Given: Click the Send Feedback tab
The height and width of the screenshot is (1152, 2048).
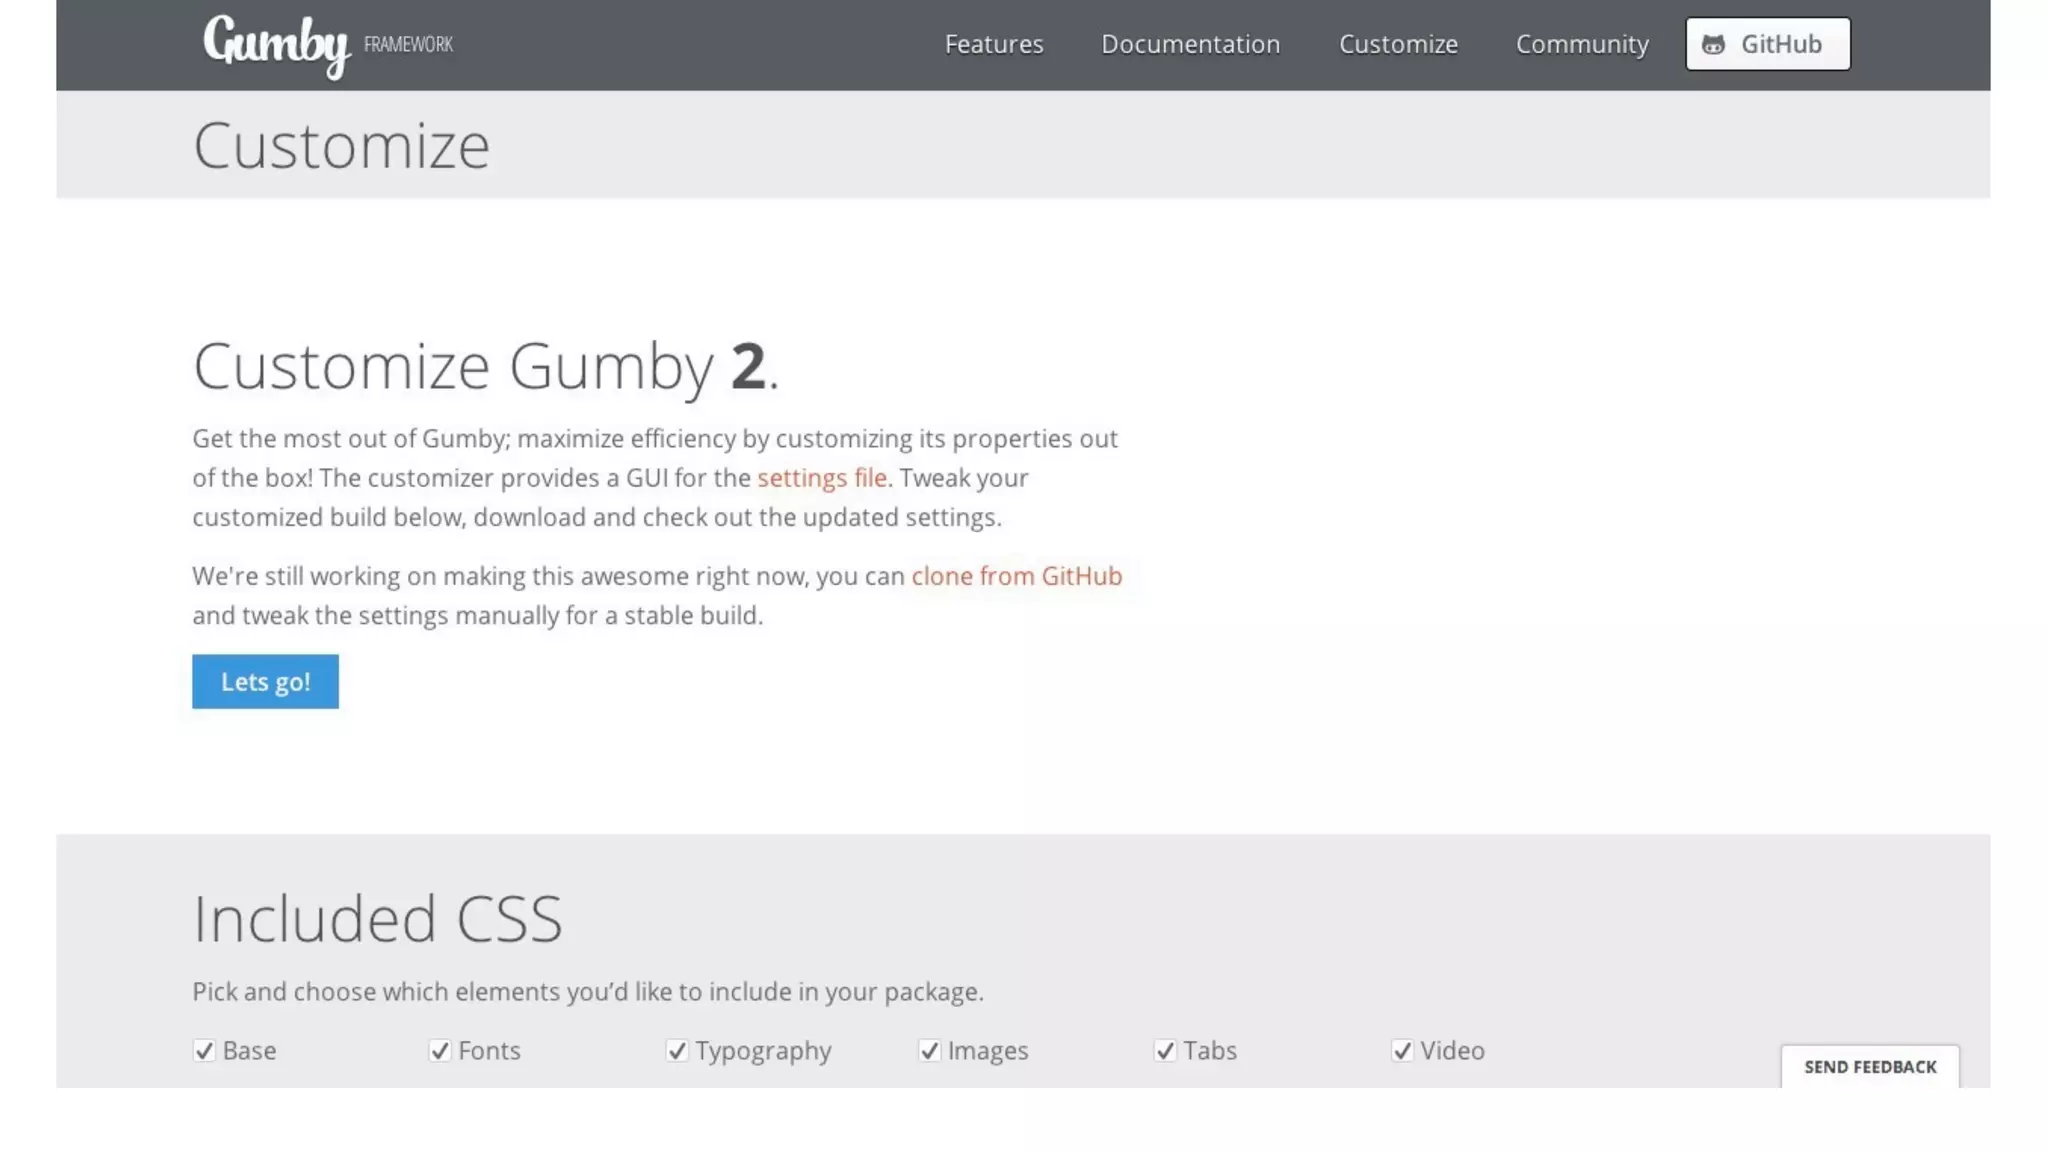Looking at the screenshot, I should coord(1869,1066).
